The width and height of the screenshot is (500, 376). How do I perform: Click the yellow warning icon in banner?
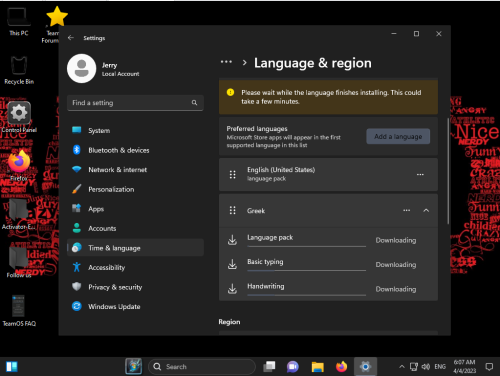pos(230,92)
